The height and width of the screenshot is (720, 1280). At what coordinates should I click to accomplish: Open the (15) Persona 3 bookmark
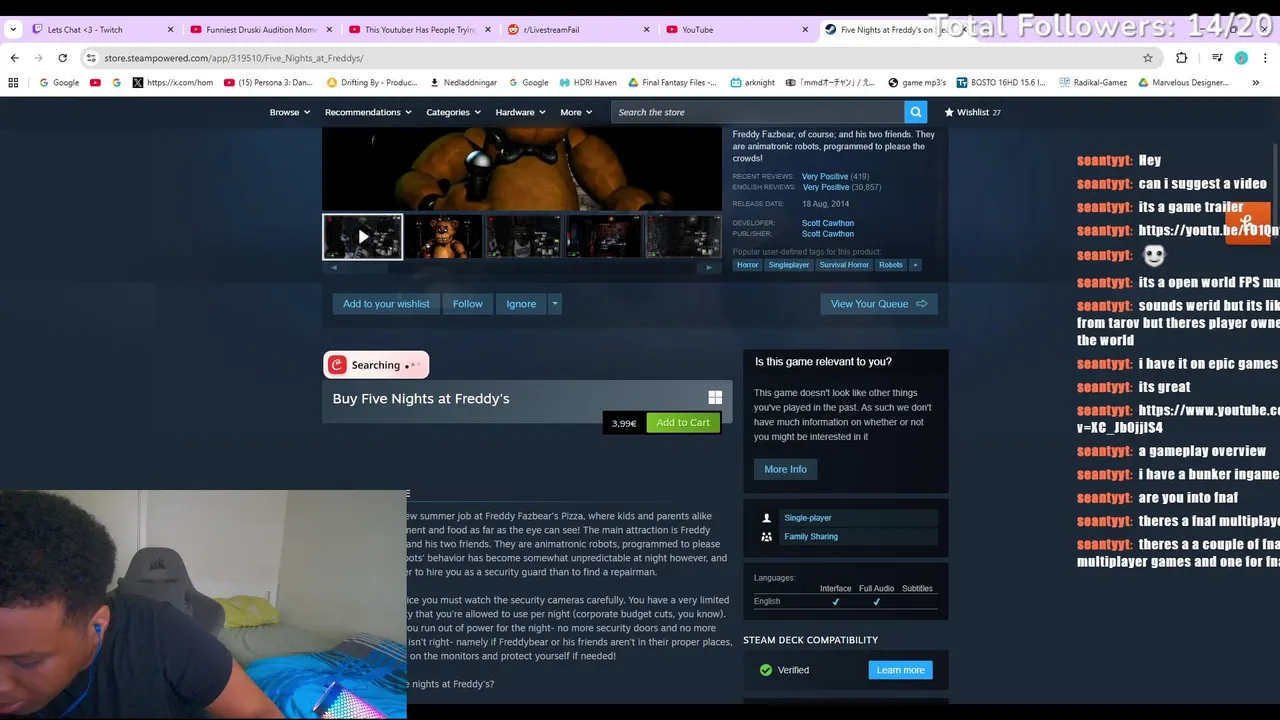click(268, 83)
